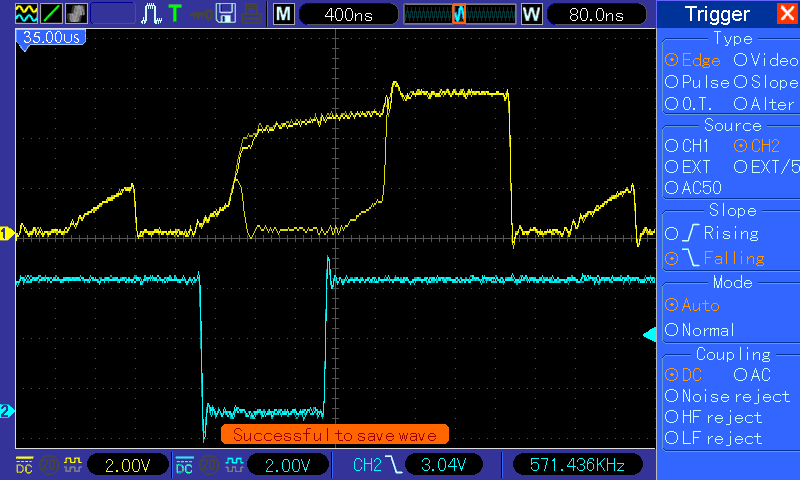Click the waveform display icon in top-left
Viewport: 800px width, 480px height.
tap(27, 14)
